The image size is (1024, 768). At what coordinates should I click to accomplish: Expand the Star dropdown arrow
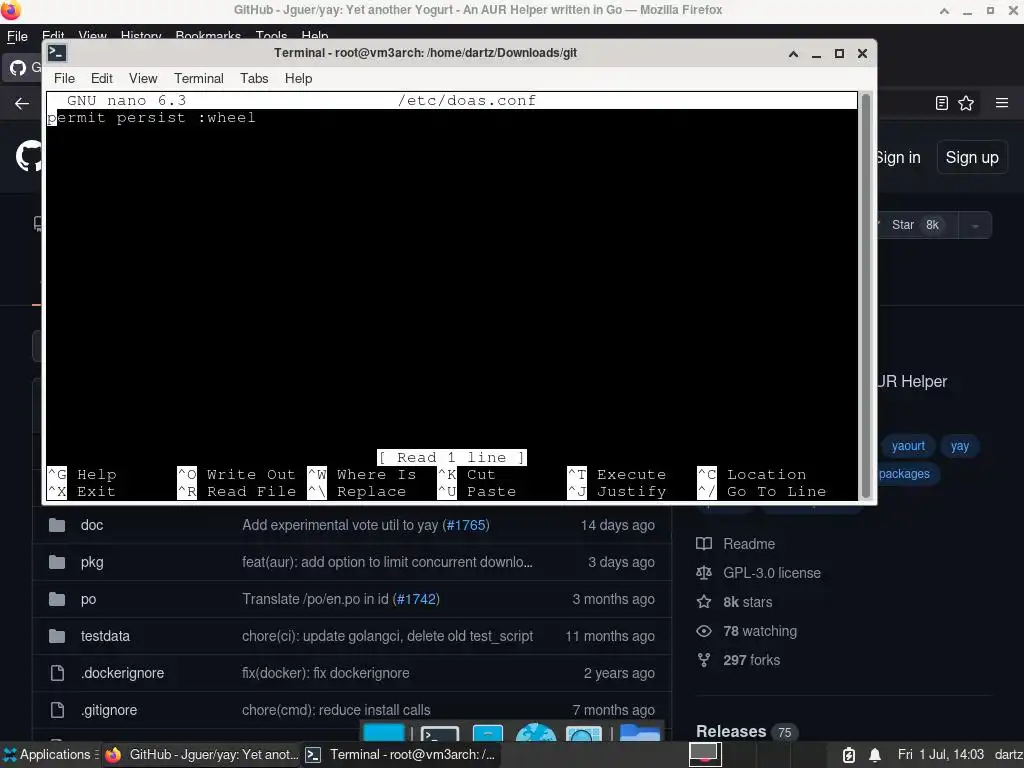pos(974,225)
